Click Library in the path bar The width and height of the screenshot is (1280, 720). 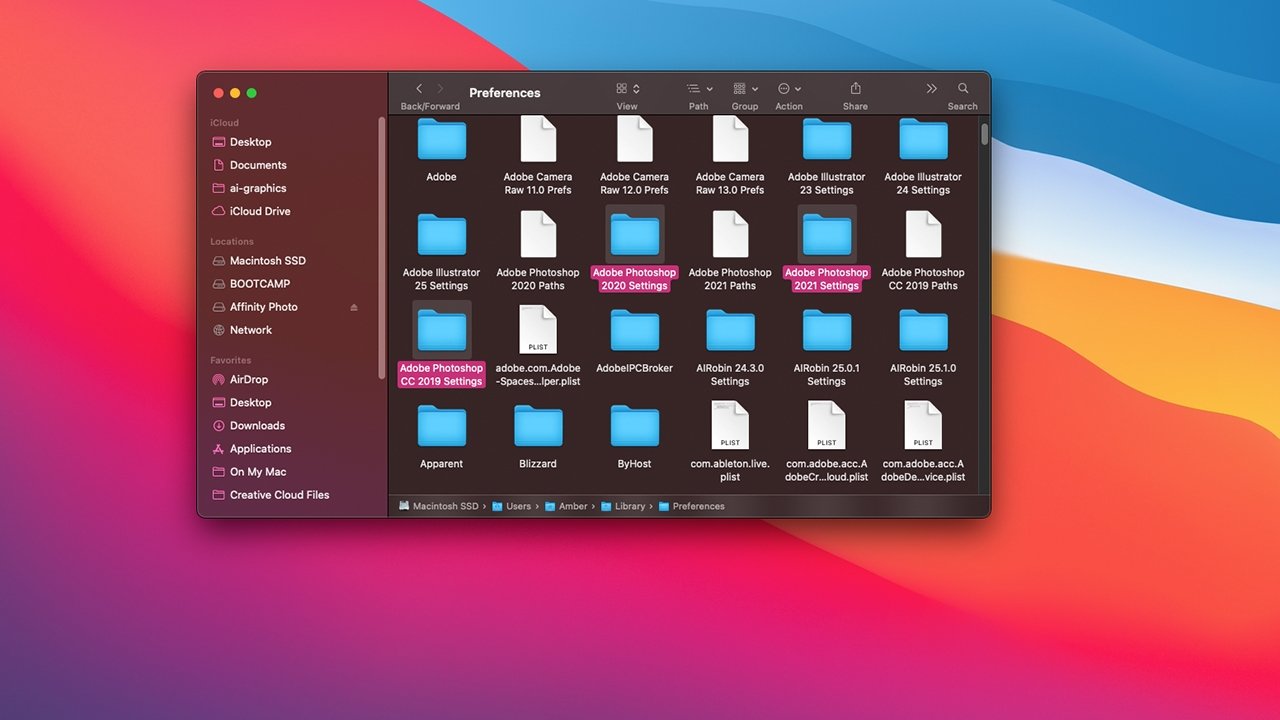[x=629, y=506]
